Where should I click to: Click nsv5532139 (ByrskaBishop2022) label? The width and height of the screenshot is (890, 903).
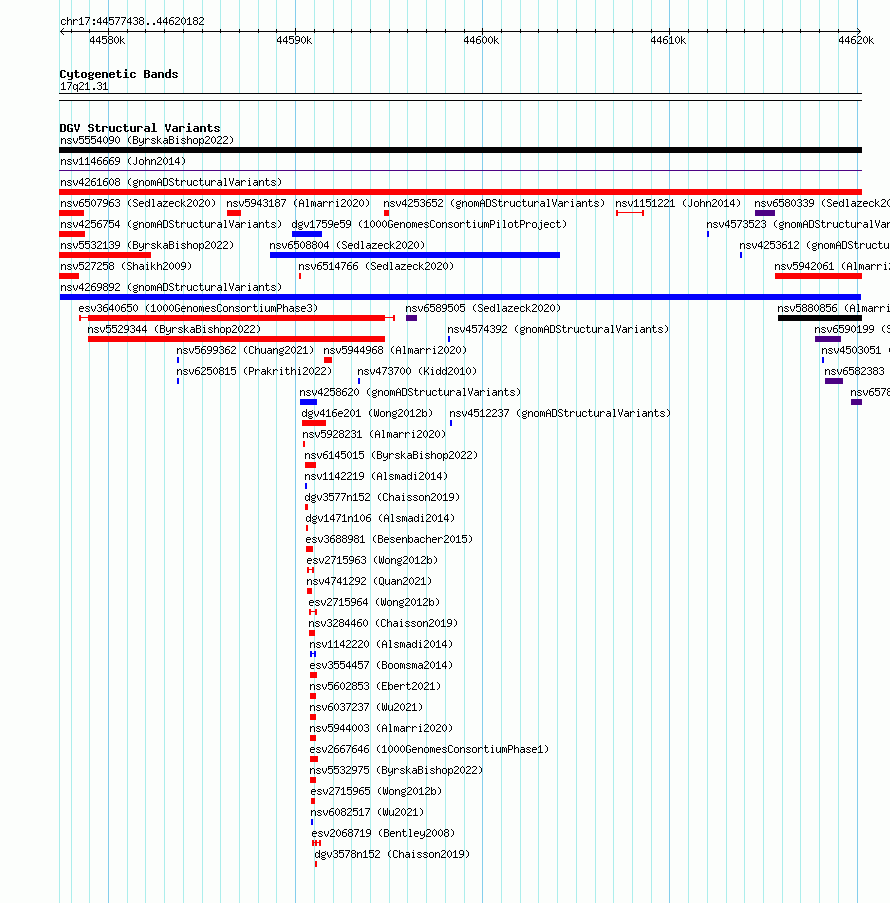click(x=147, y=245)
